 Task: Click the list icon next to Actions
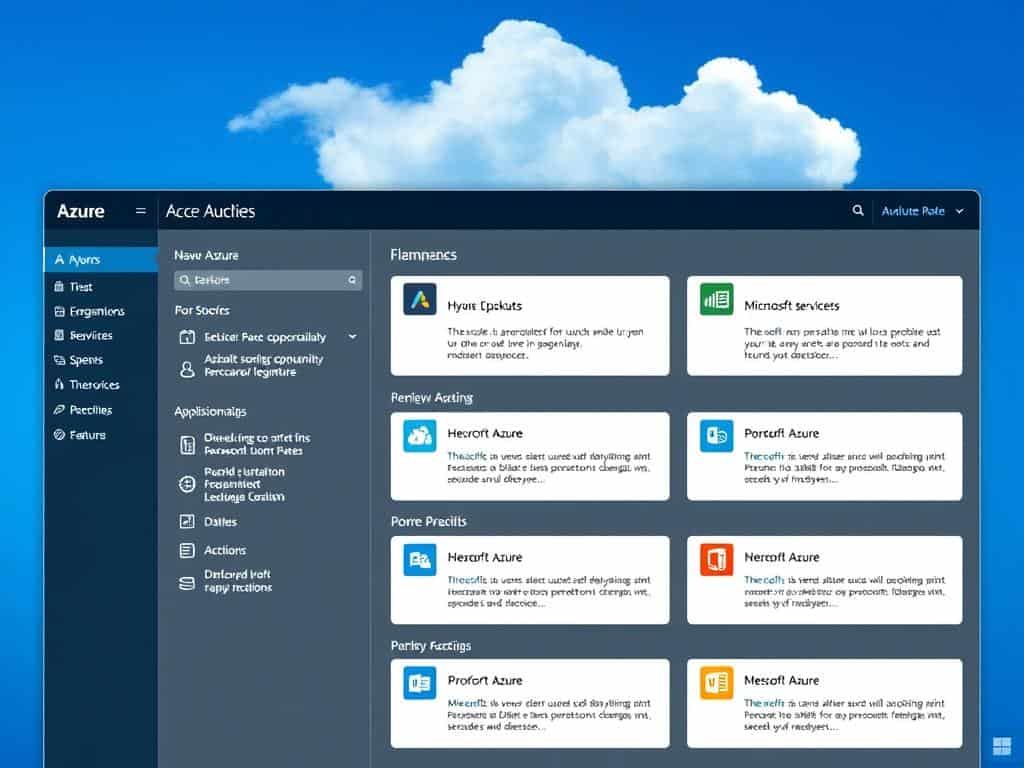tap(187, 551)
